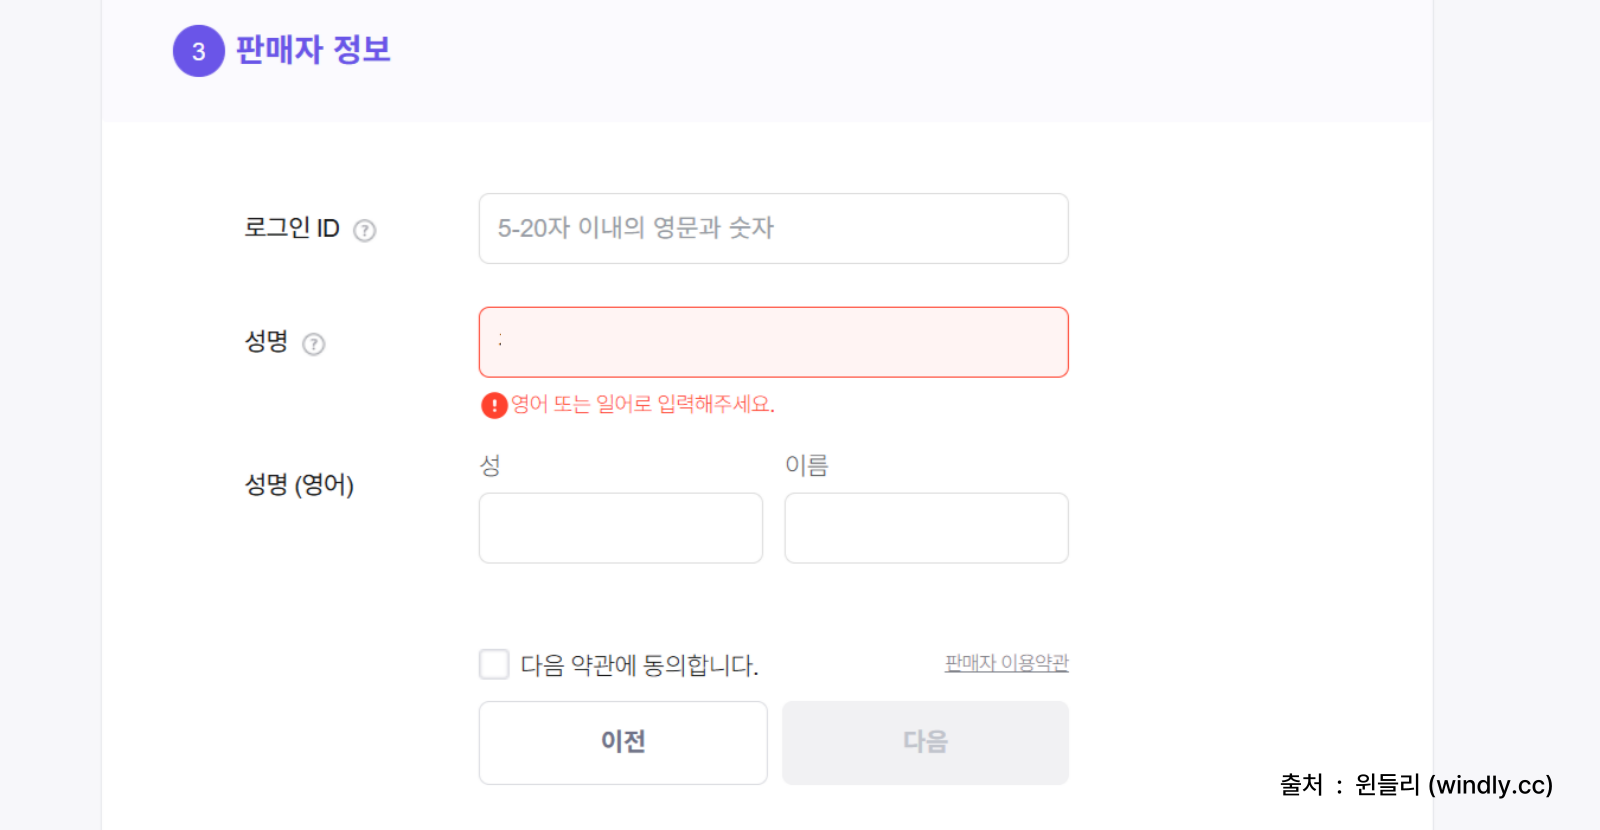Image resolution: width=1600 pixels, height=830 pixels.
Task: Click the 성 column label above surname field
Action: pos(489,465)
